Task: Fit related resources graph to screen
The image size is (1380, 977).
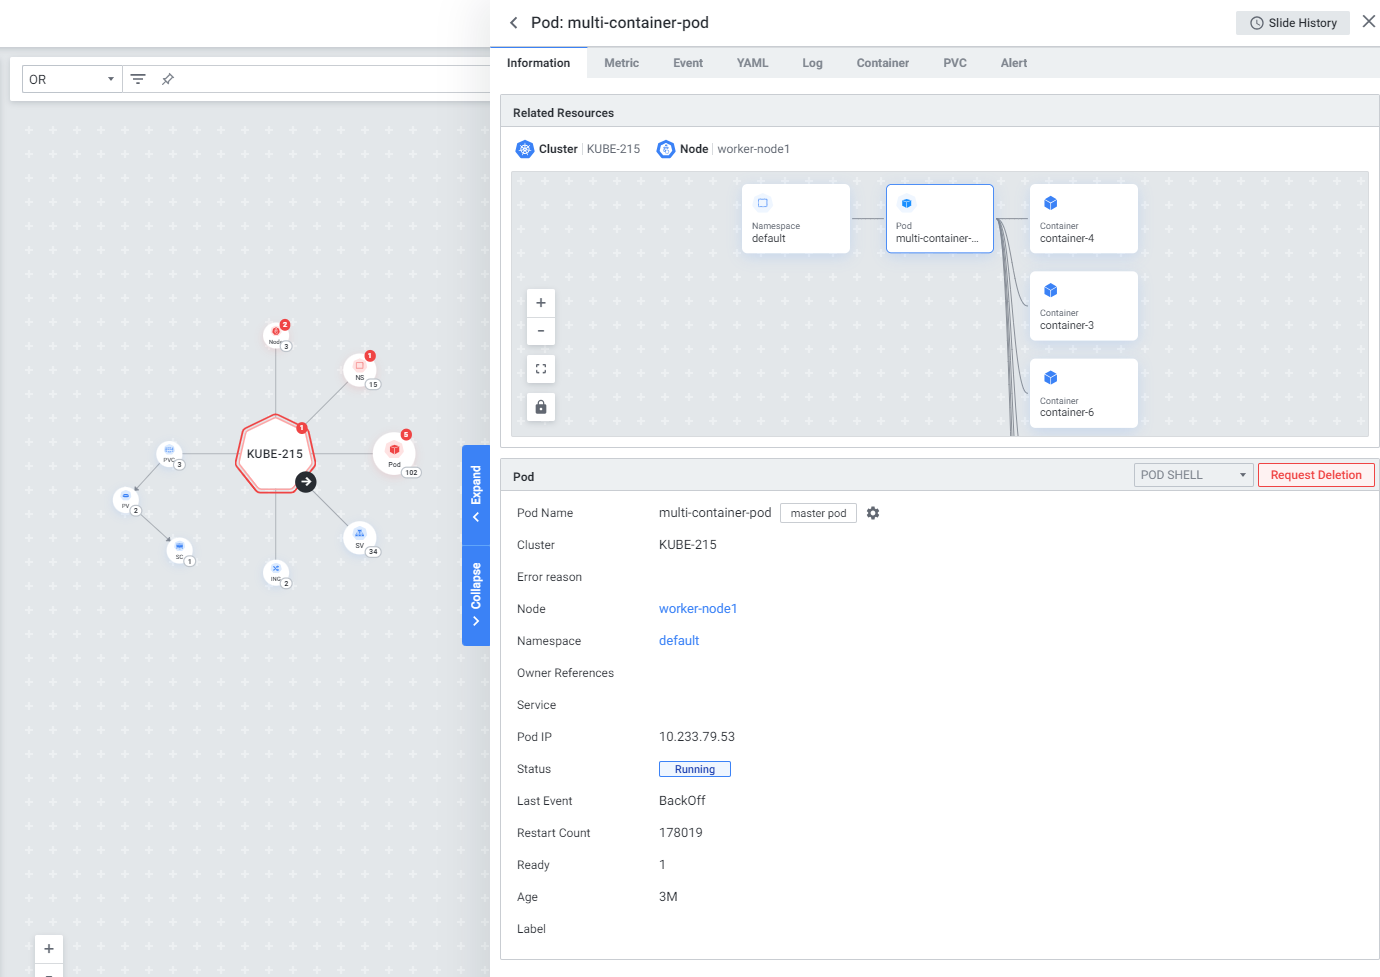Action: coord(541,369)
